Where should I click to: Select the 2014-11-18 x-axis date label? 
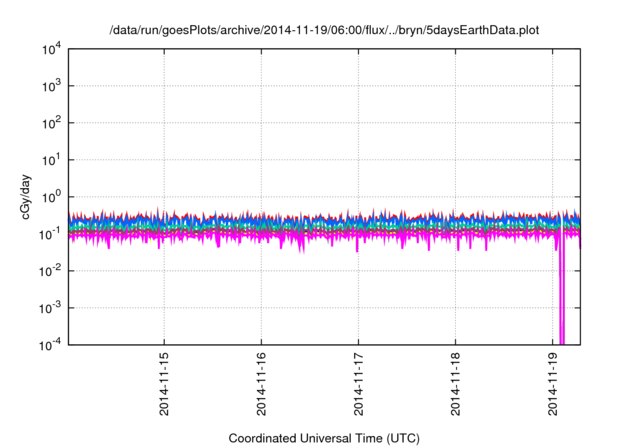tap(456, 384)
